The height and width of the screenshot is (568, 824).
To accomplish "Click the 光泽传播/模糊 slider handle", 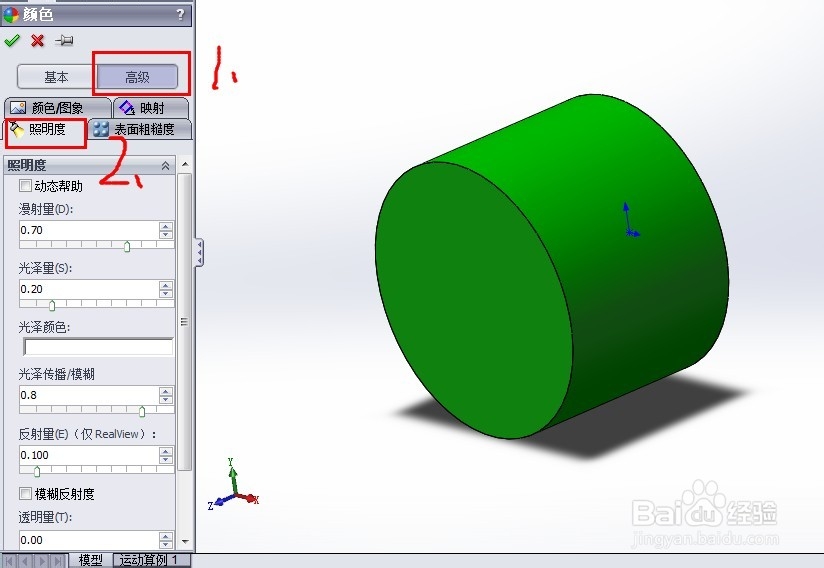I will [x=142, y=411].
